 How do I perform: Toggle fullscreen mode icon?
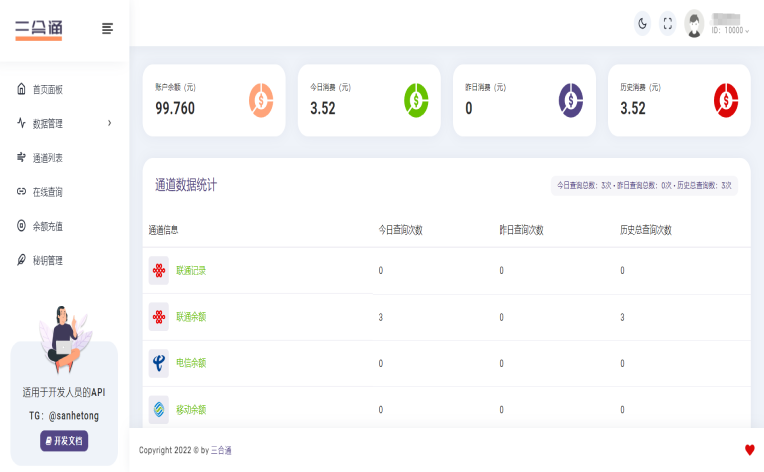tap(668, 23)
